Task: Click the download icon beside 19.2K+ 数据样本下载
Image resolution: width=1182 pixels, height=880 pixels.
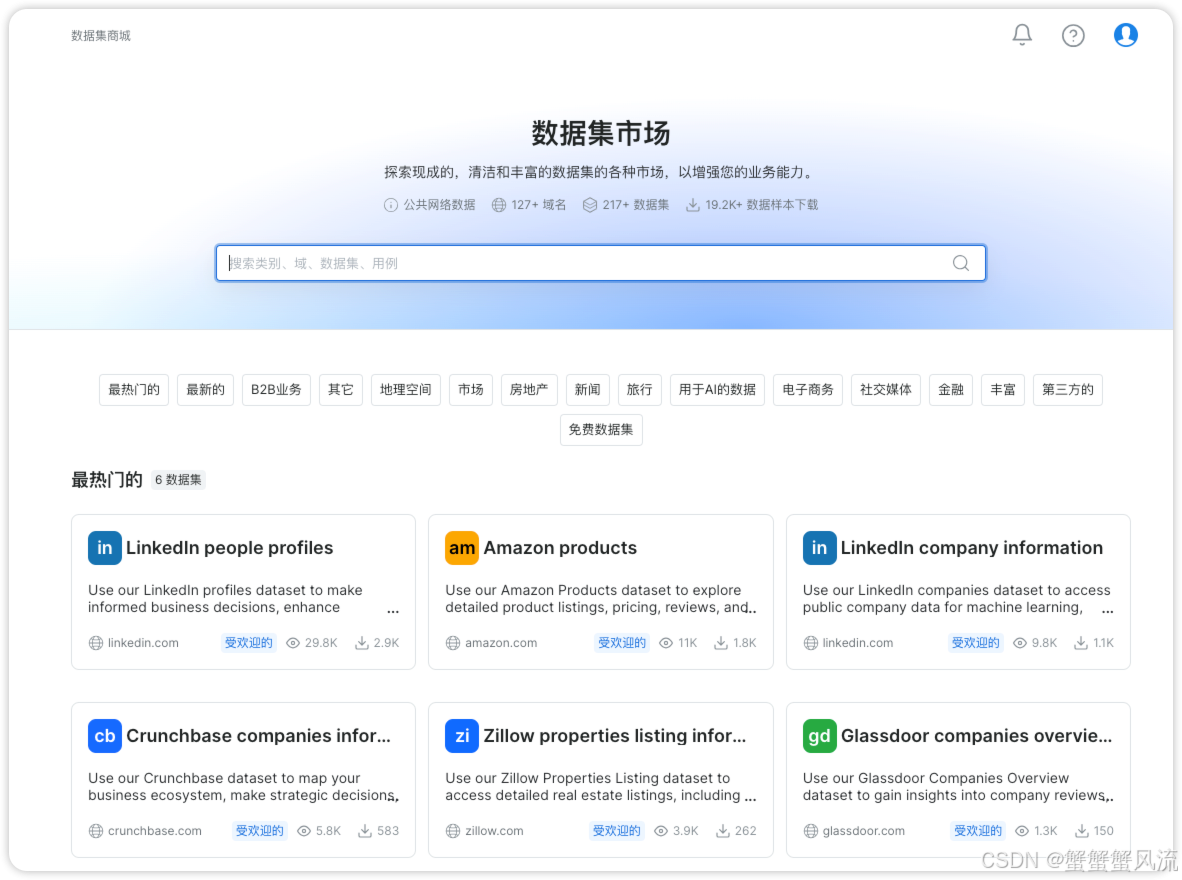Action: click(x=692, y=205)
